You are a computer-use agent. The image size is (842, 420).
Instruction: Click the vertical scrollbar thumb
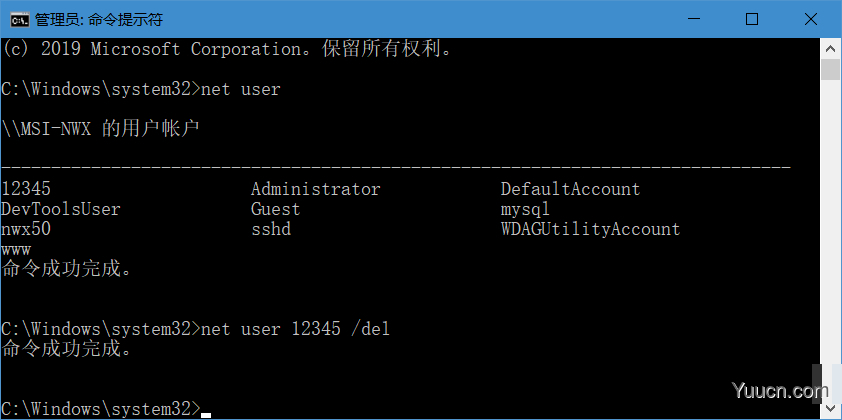click(x=830, y=69)
